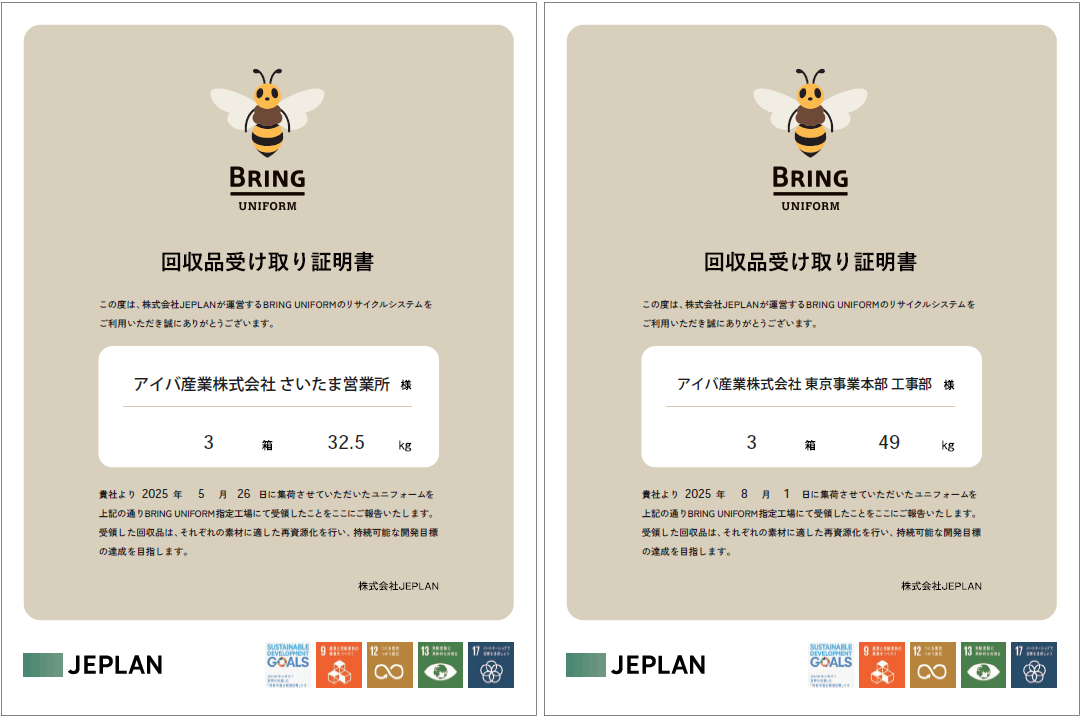Click the JEPLAN footer logo on 東京事業本部 certificate

636,665
